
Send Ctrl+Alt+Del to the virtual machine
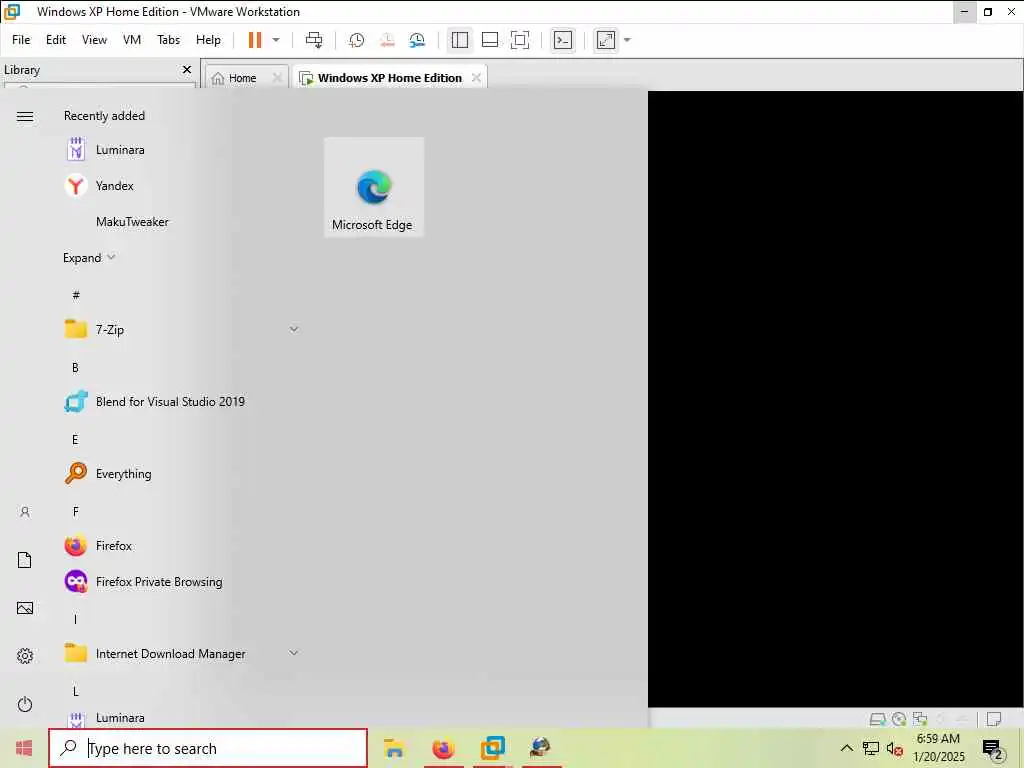pyautogui.click(x=314, y=40)
